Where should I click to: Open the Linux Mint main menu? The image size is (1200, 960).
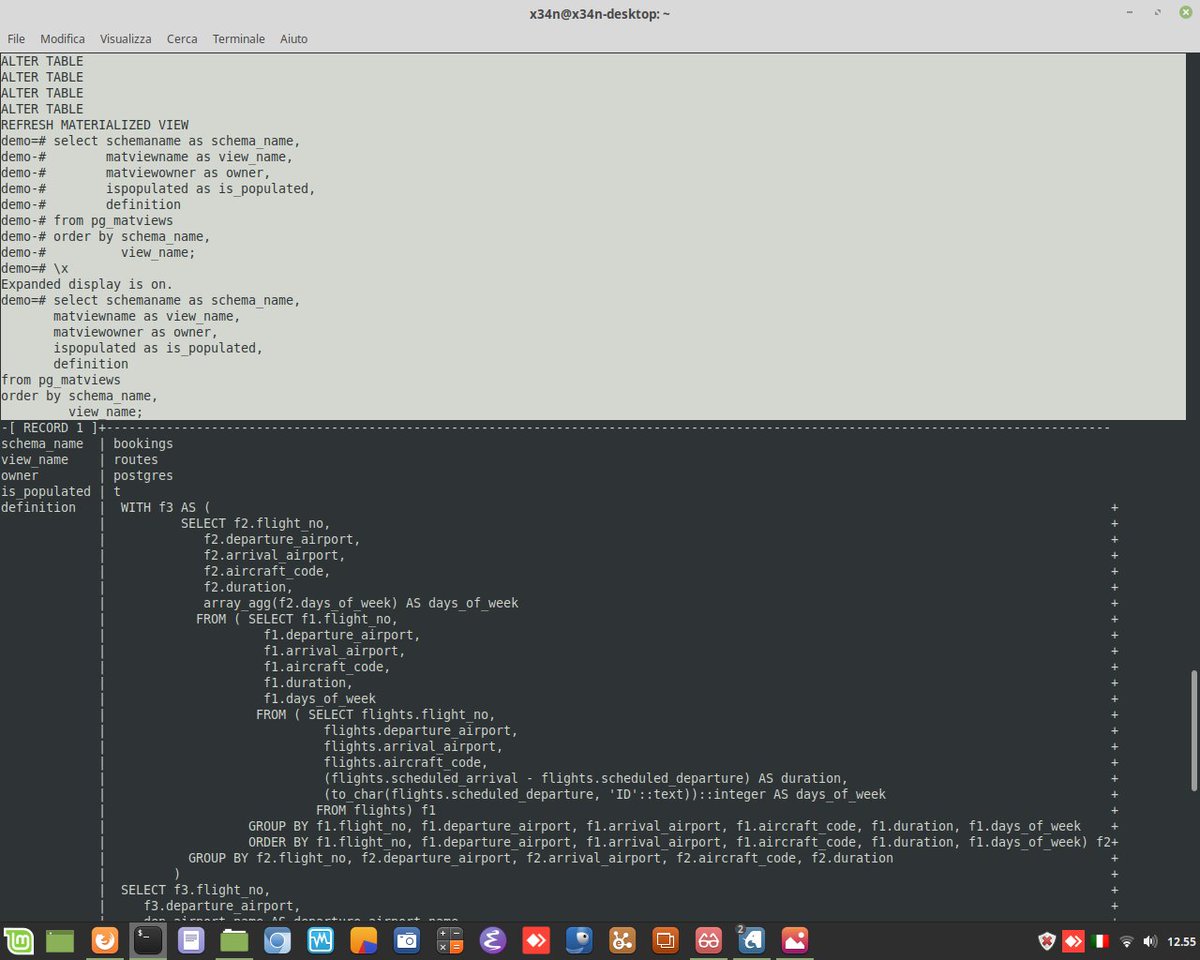click(x=20, y=940)
